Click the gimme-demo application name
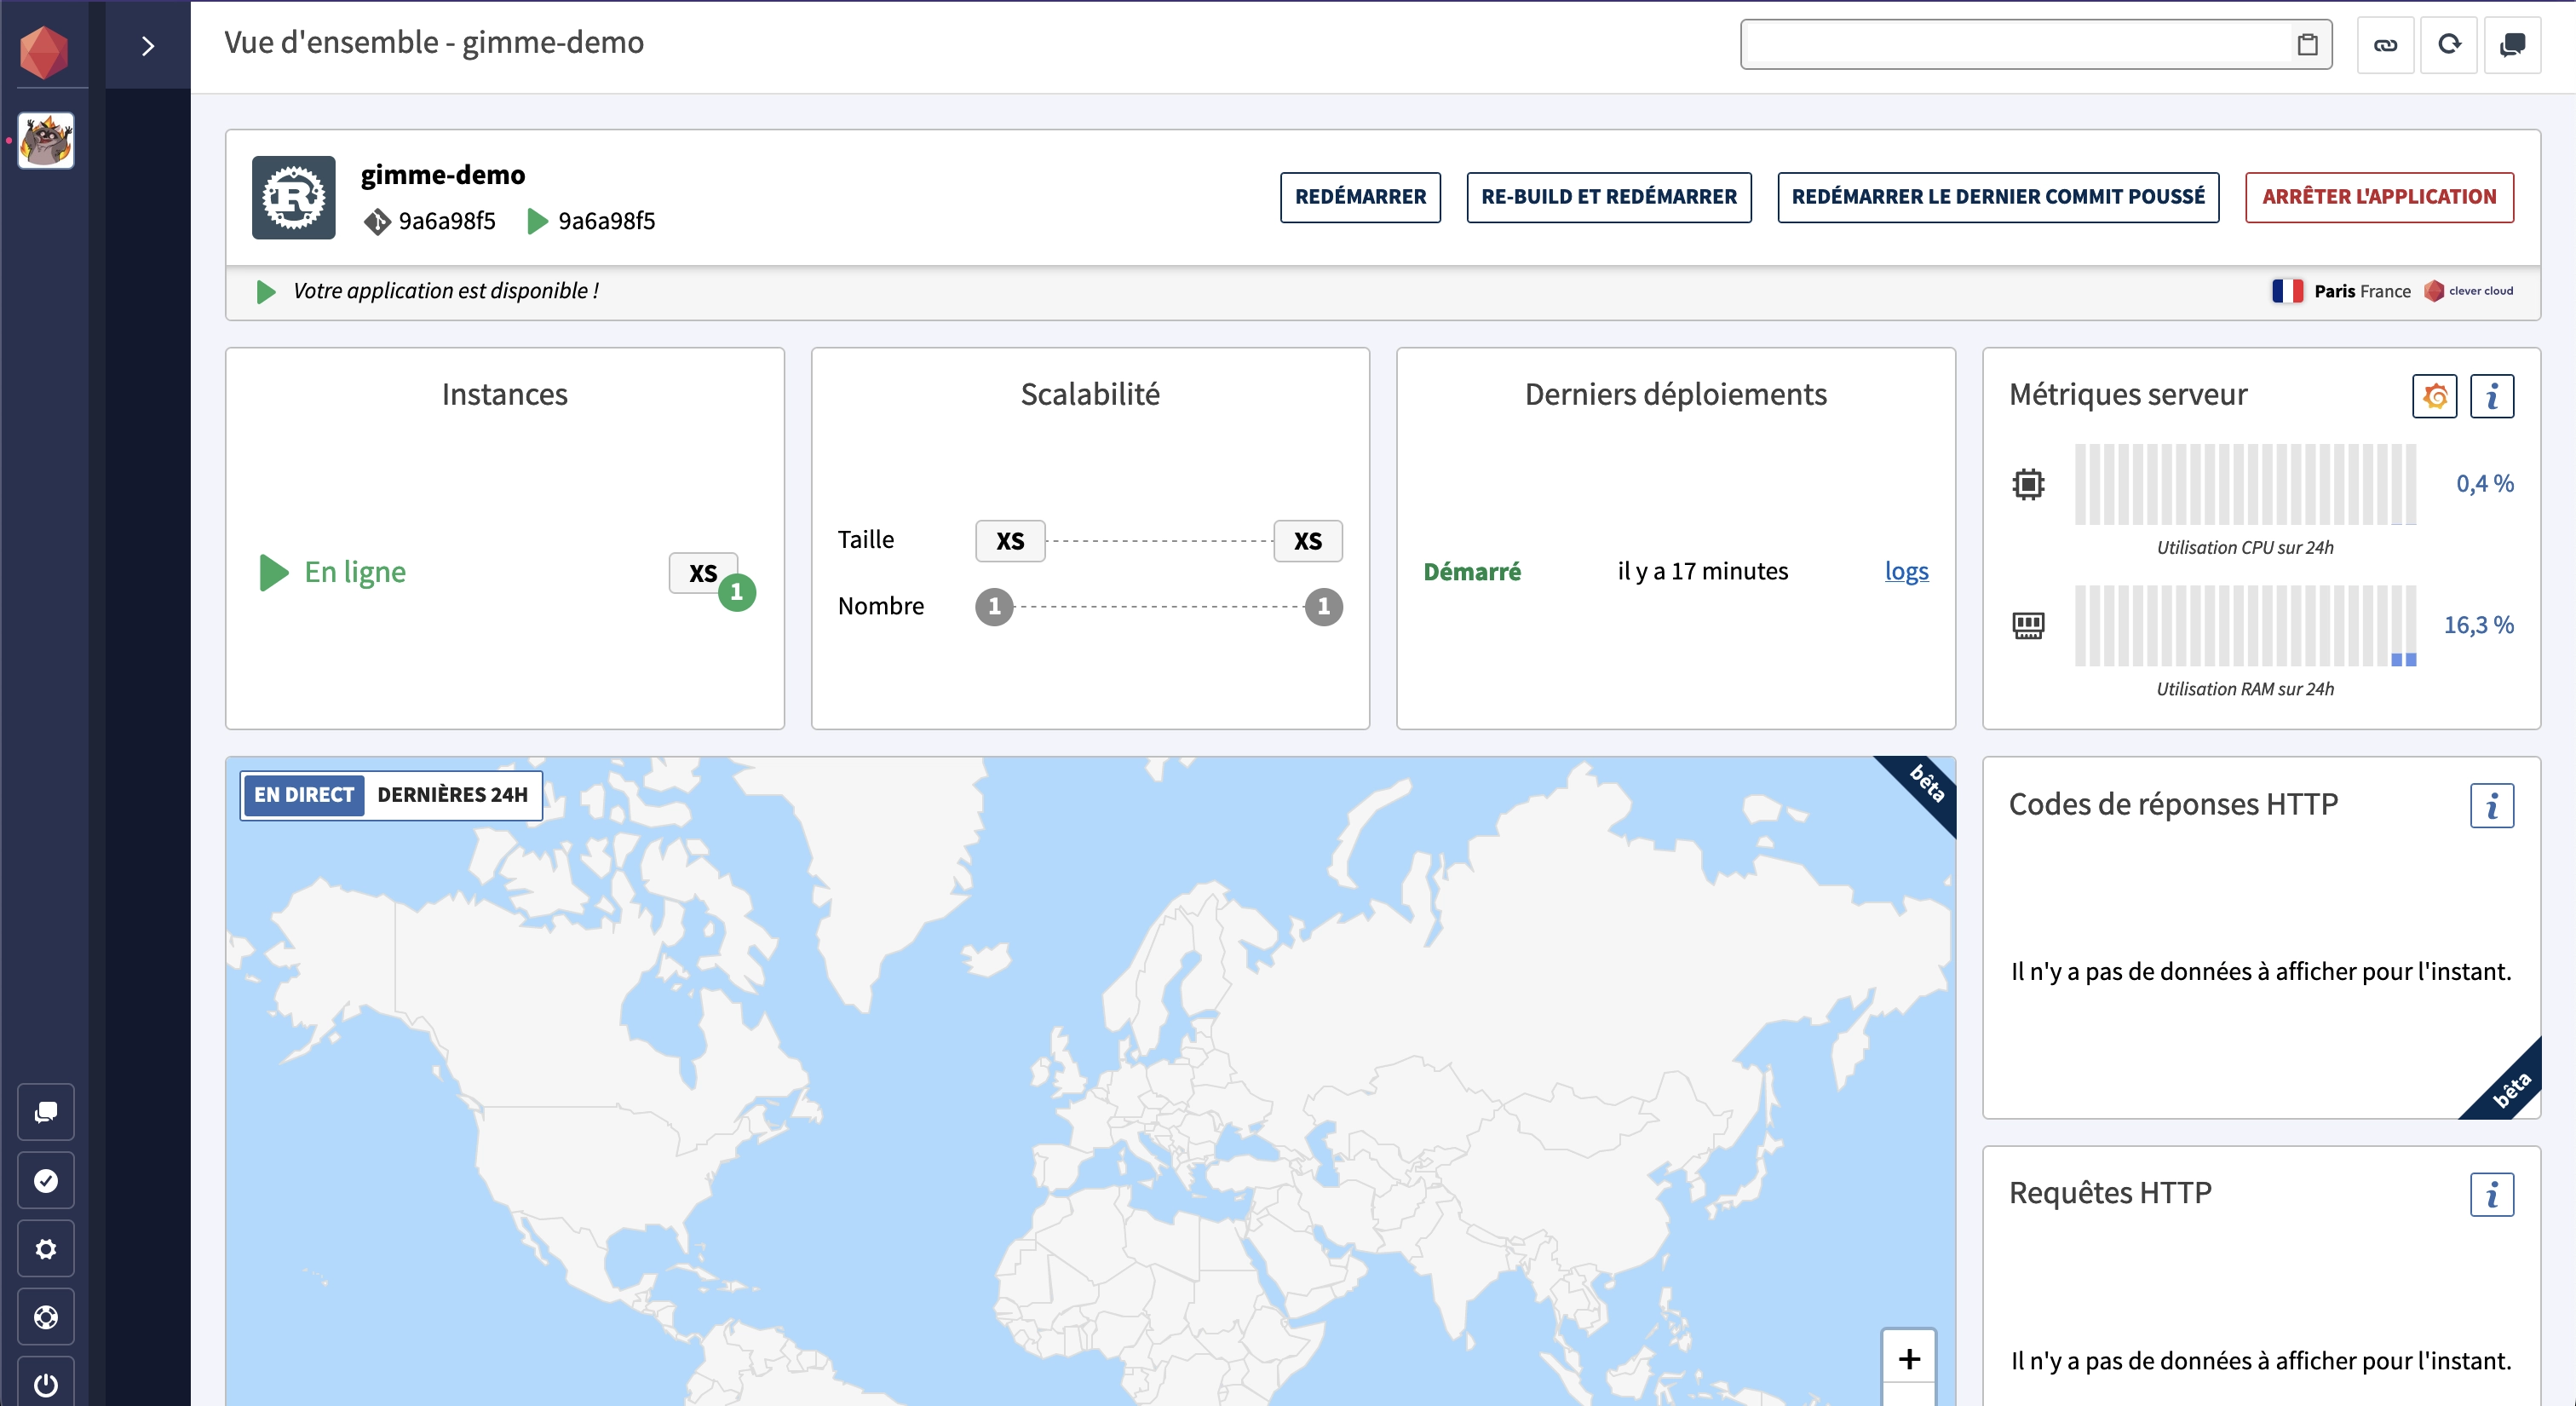Screen dimensions: 2576x1406 point(442,174)
